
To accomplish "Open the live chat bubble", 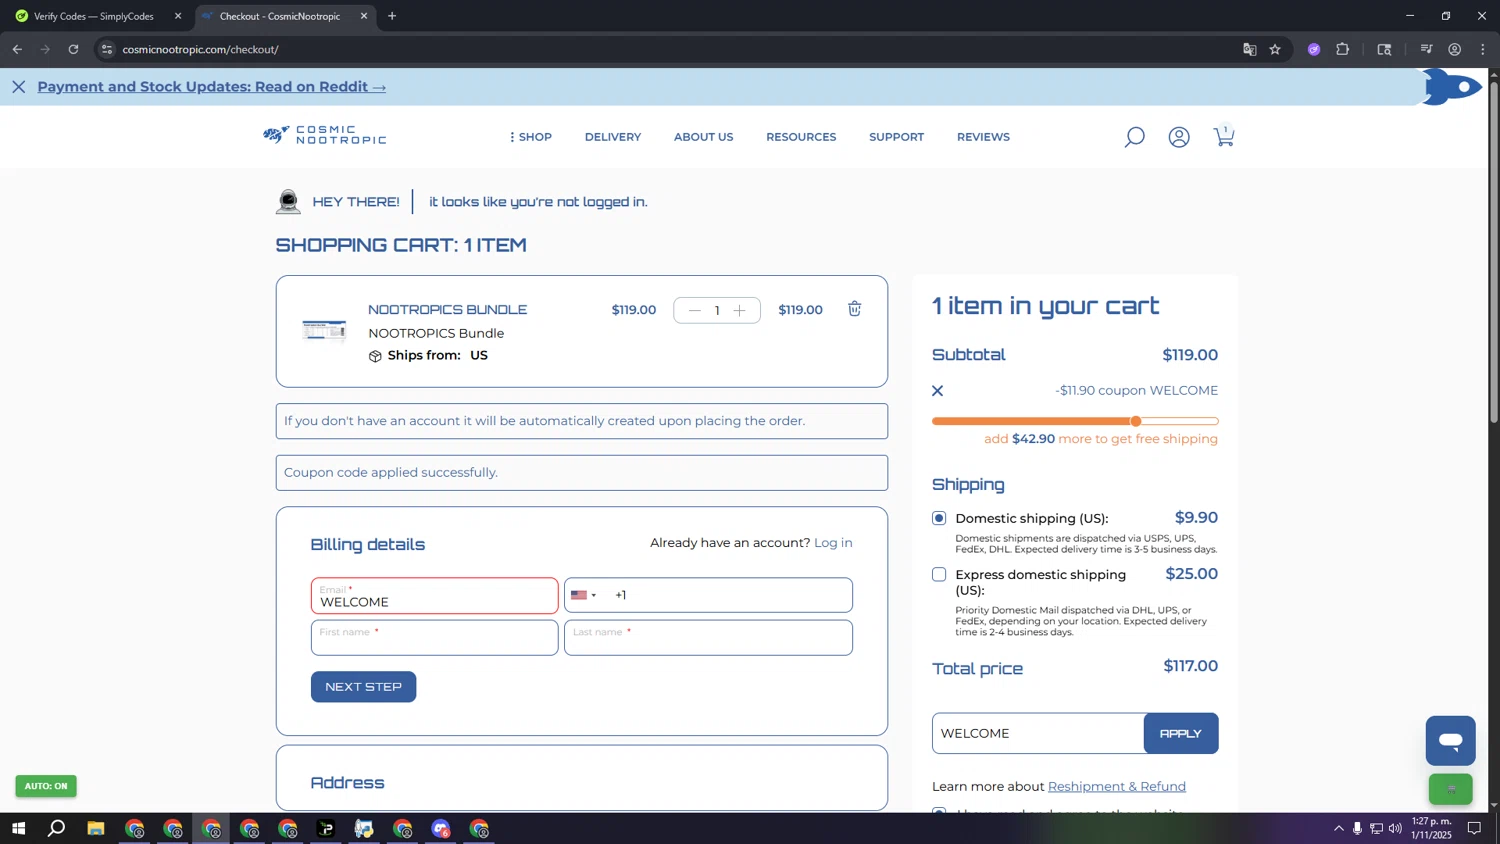I will coord(1450,741).
